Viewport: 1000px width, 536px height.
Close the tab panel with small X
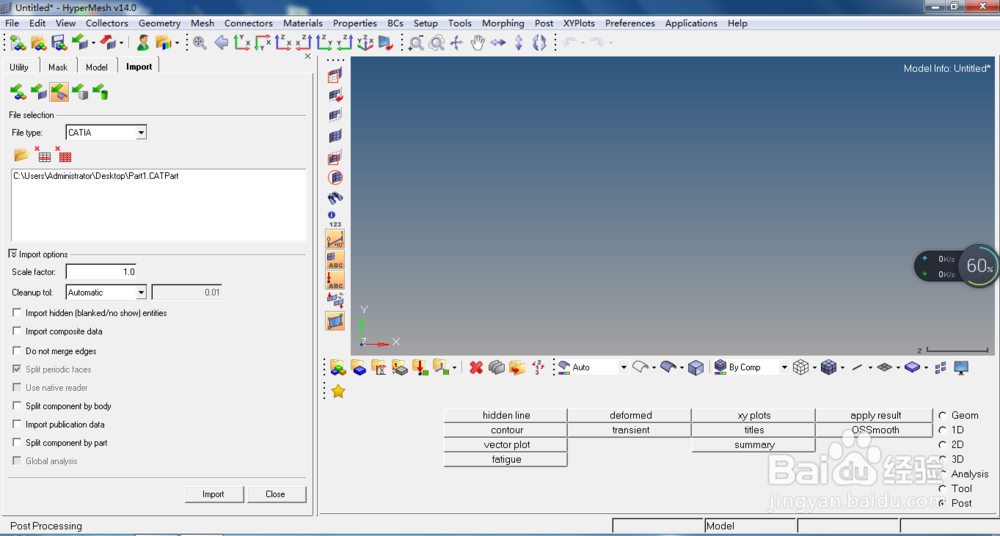click(x=308, y=56)
